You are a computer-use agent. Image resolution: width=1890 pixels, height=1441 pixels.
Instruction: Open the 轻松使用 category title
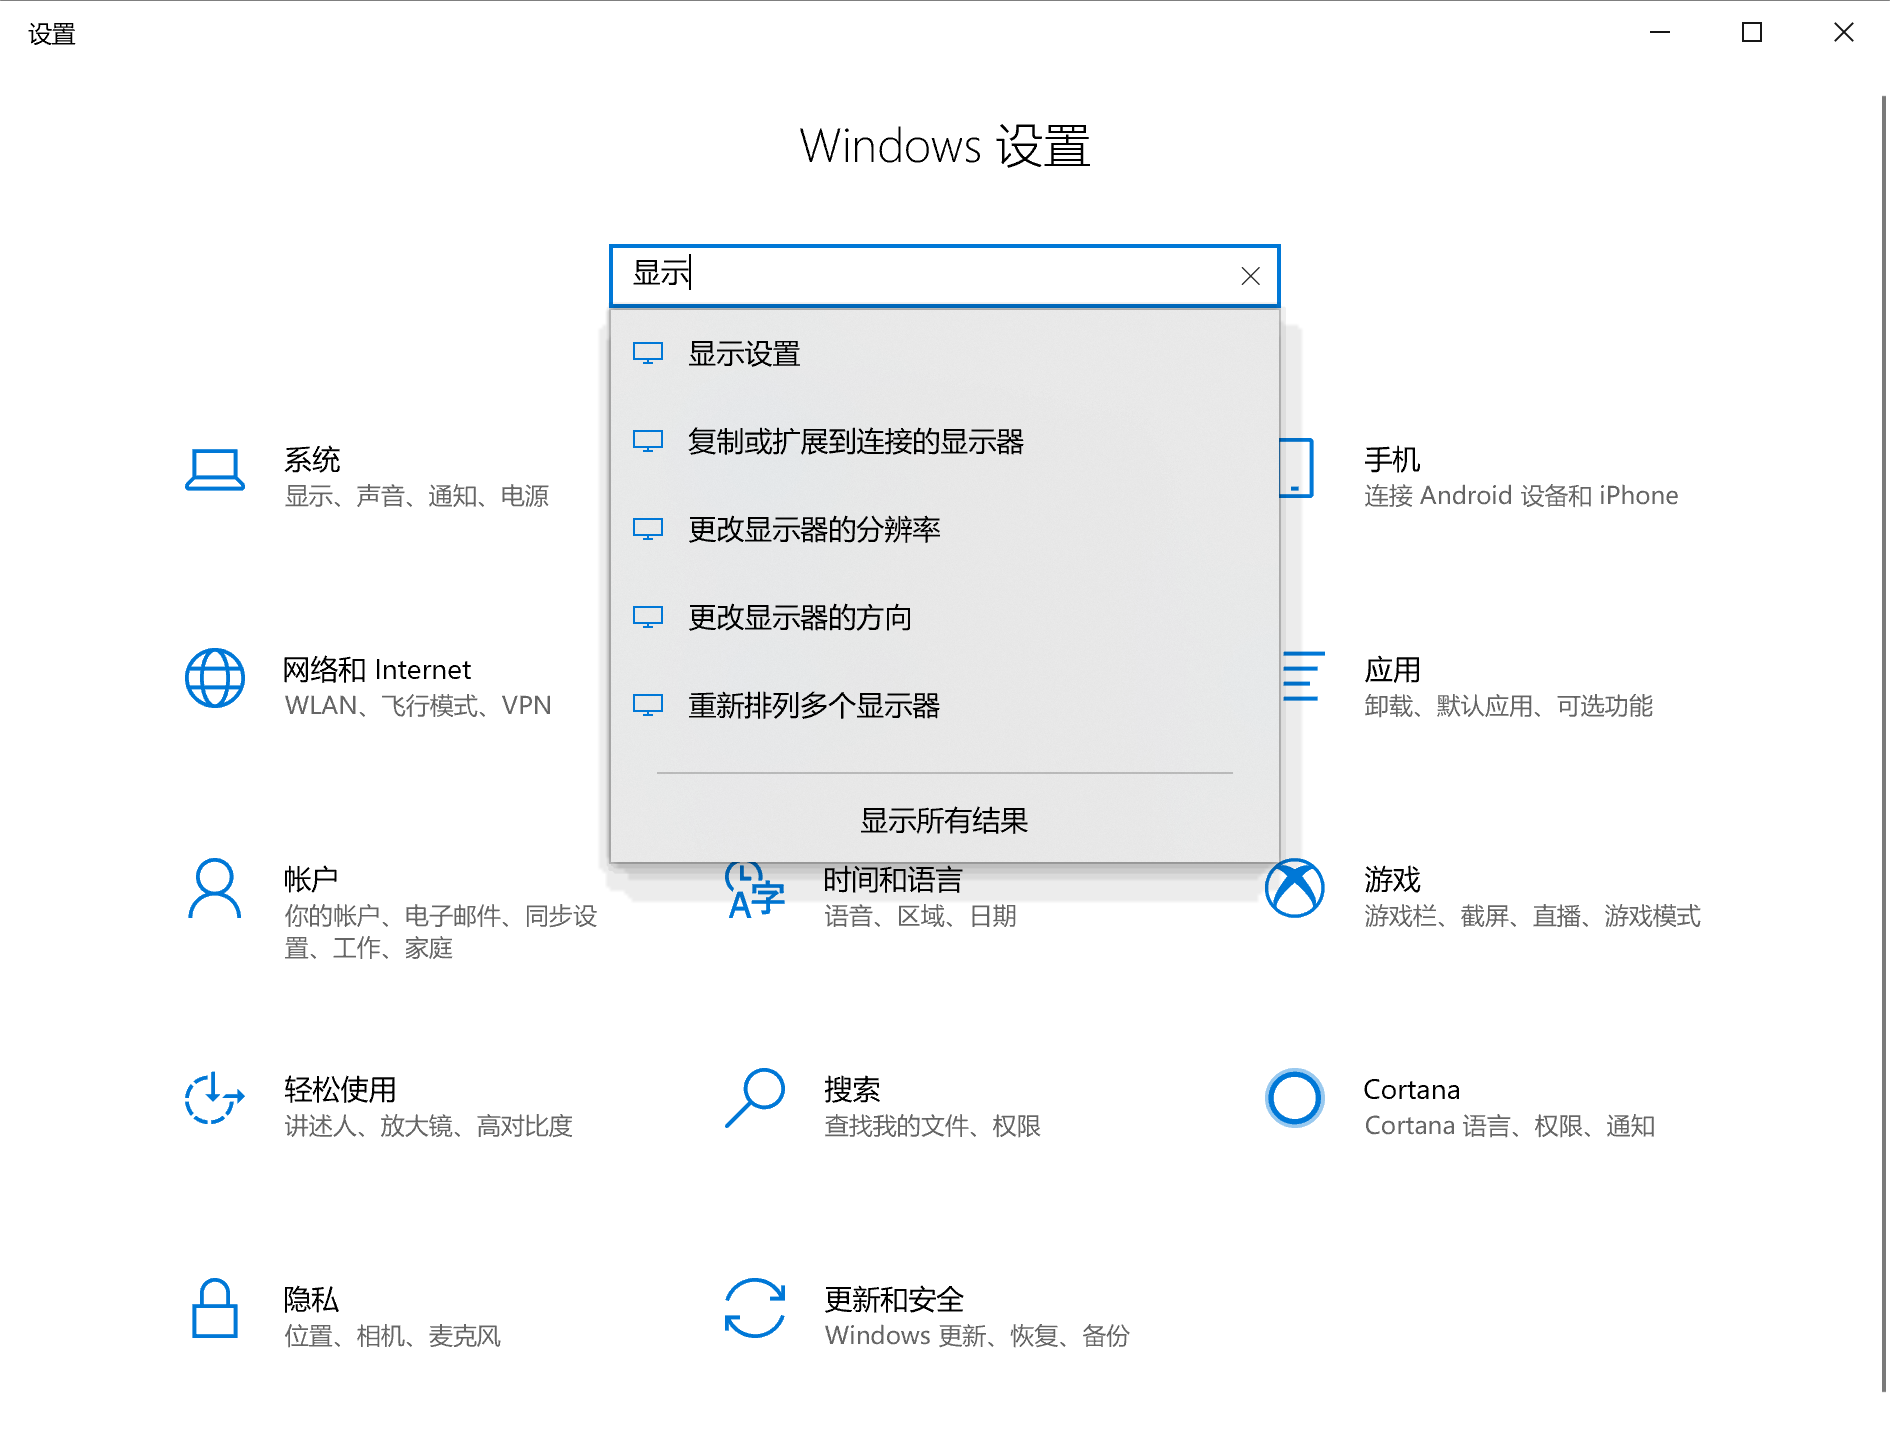(x=340, y=1090)
